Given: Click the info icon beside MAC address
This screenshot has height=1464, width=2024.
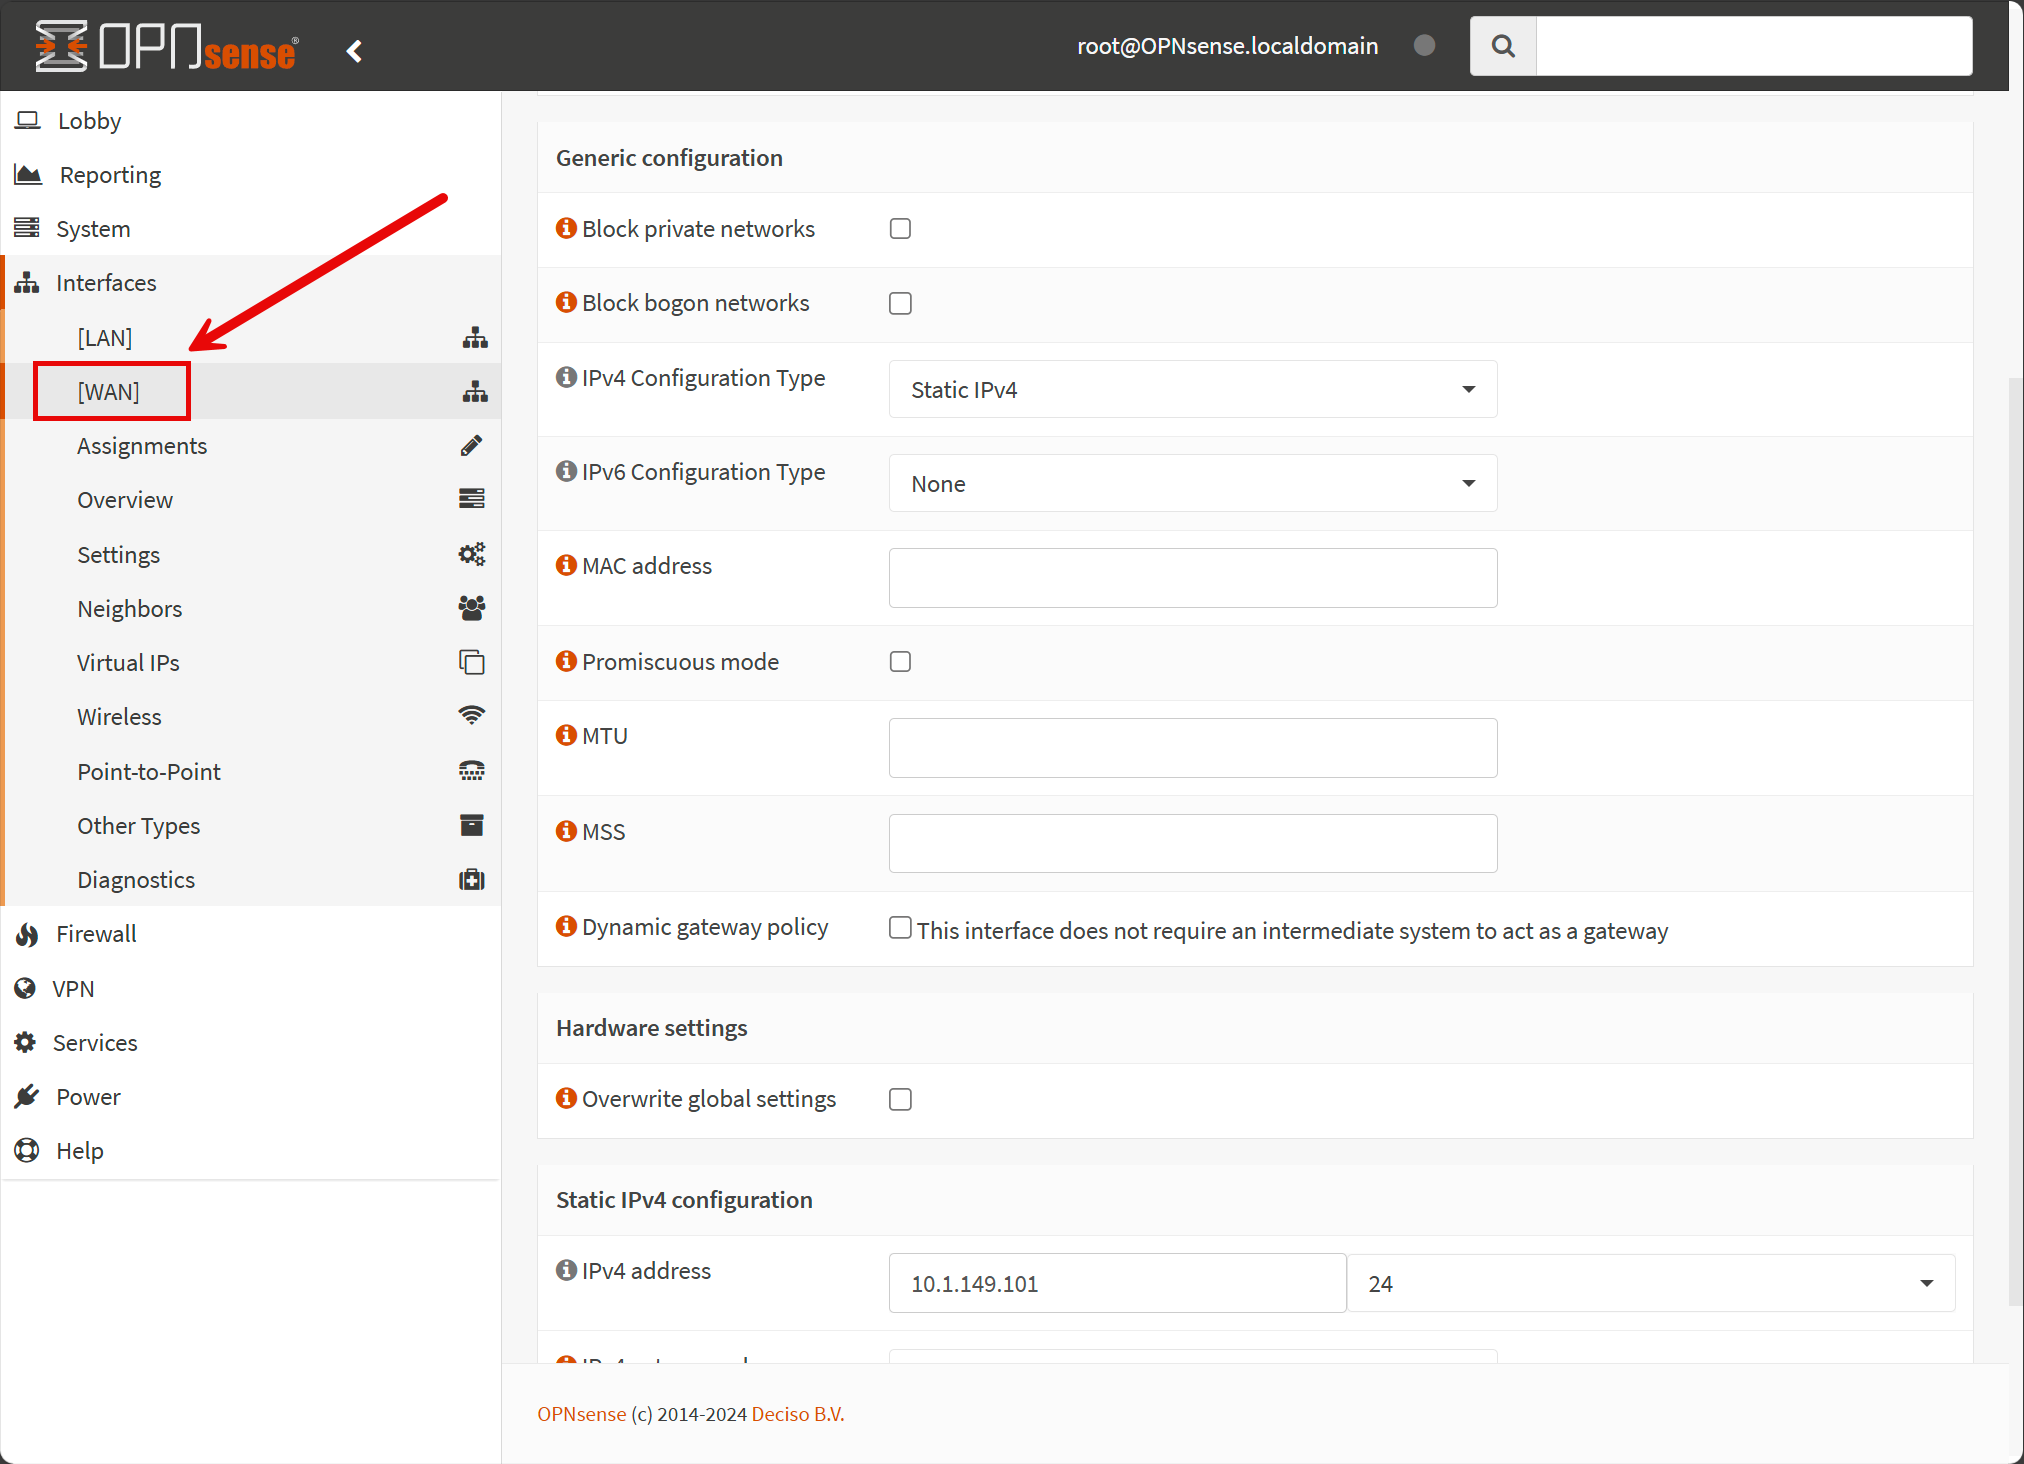Looking at the screenshot, I should click(566, 565).
